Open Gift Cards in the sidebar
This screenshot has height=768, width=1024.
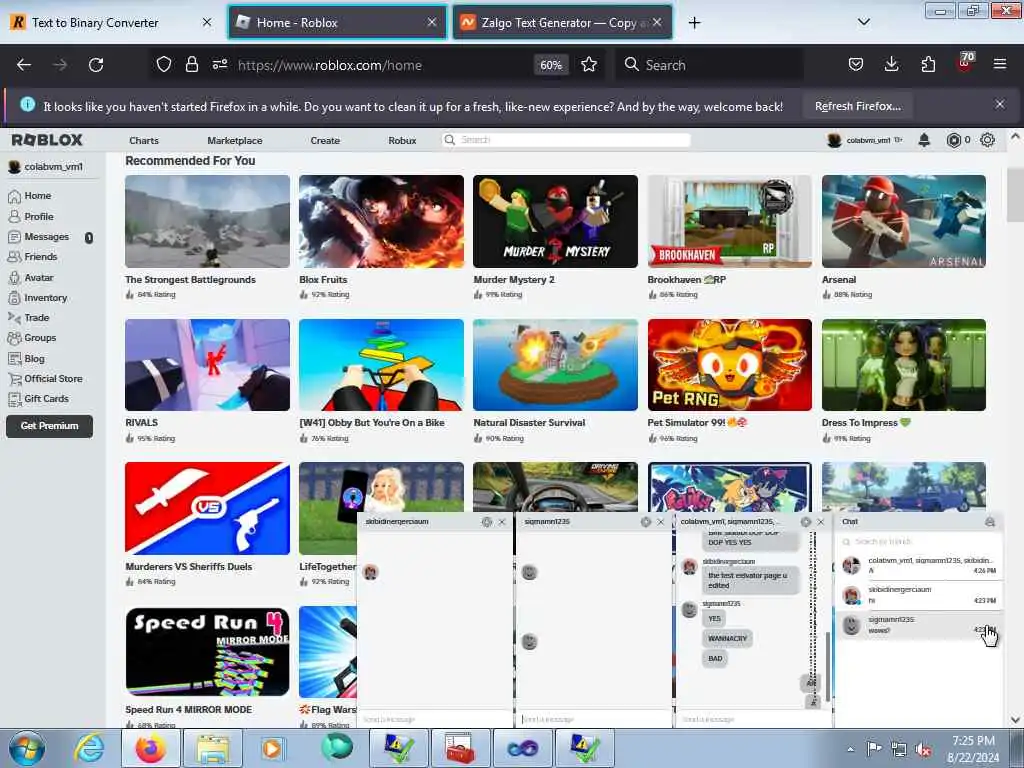[46, 398]
